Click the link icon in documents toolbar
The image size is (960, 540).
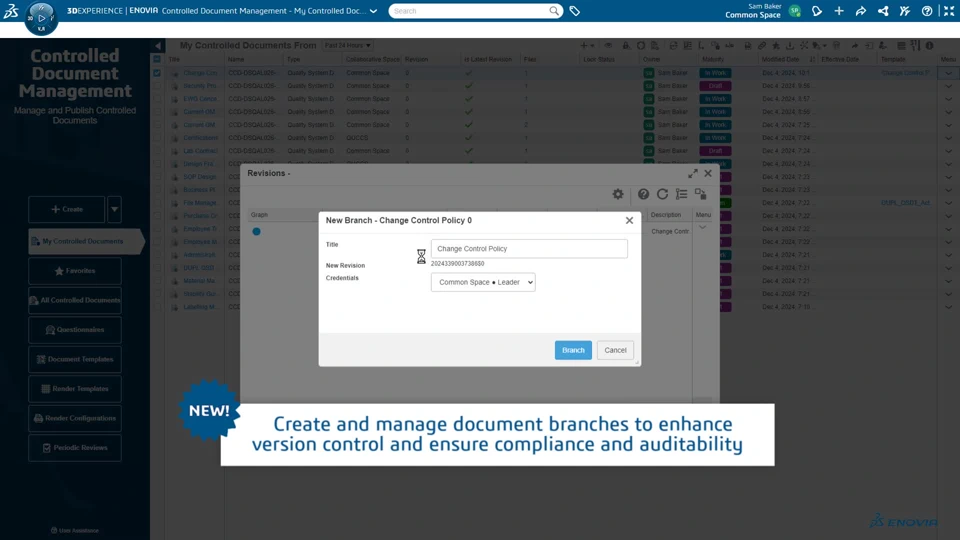pyautogui.click(x=762, y=46)
